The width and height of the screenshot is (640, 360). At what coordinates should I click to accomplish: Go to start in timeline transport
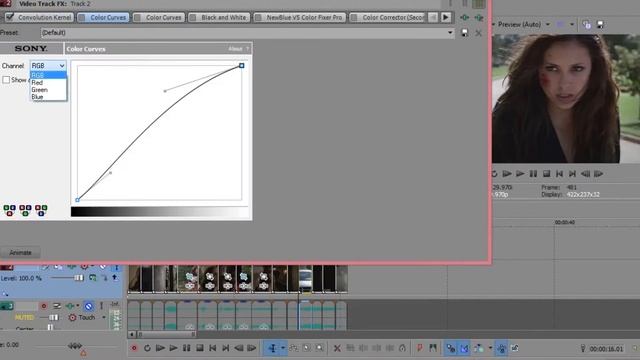click(213, 348)
